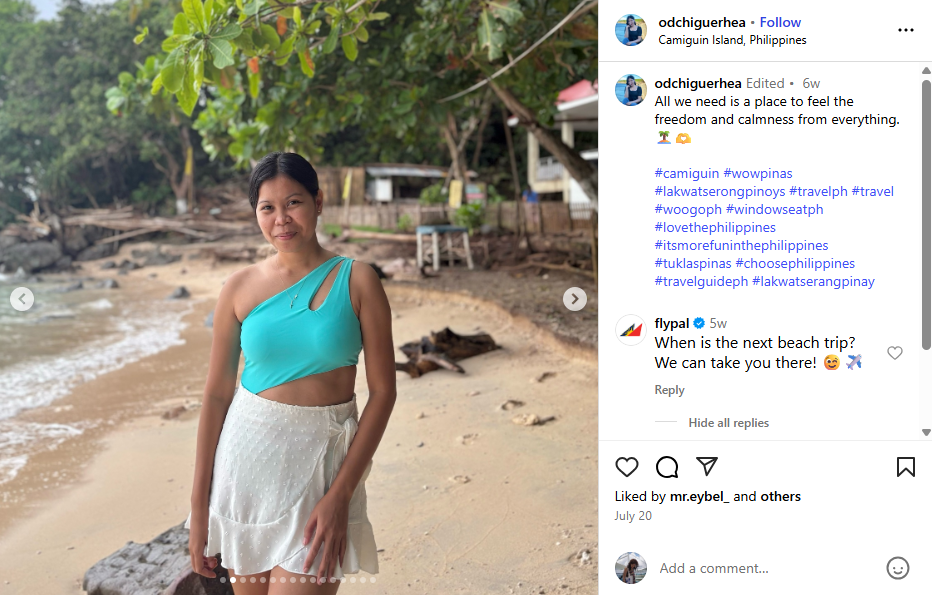The image size is (932, 595).
Task: Open the three-dot more options menu
Action: 906,30
